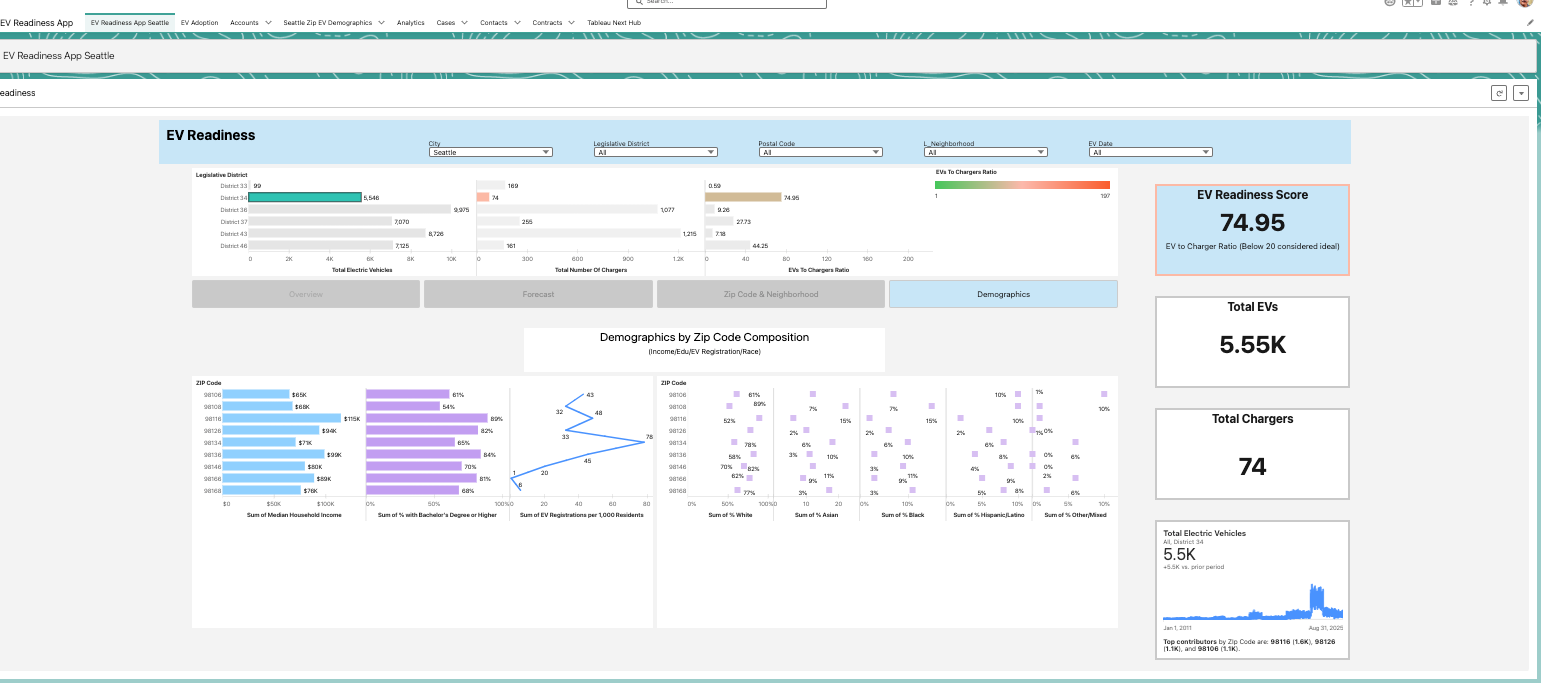Image resolution: width=1541 pixels, height=683 pixels.
Task: Focus the global Search field
Action: coord(726,3)
